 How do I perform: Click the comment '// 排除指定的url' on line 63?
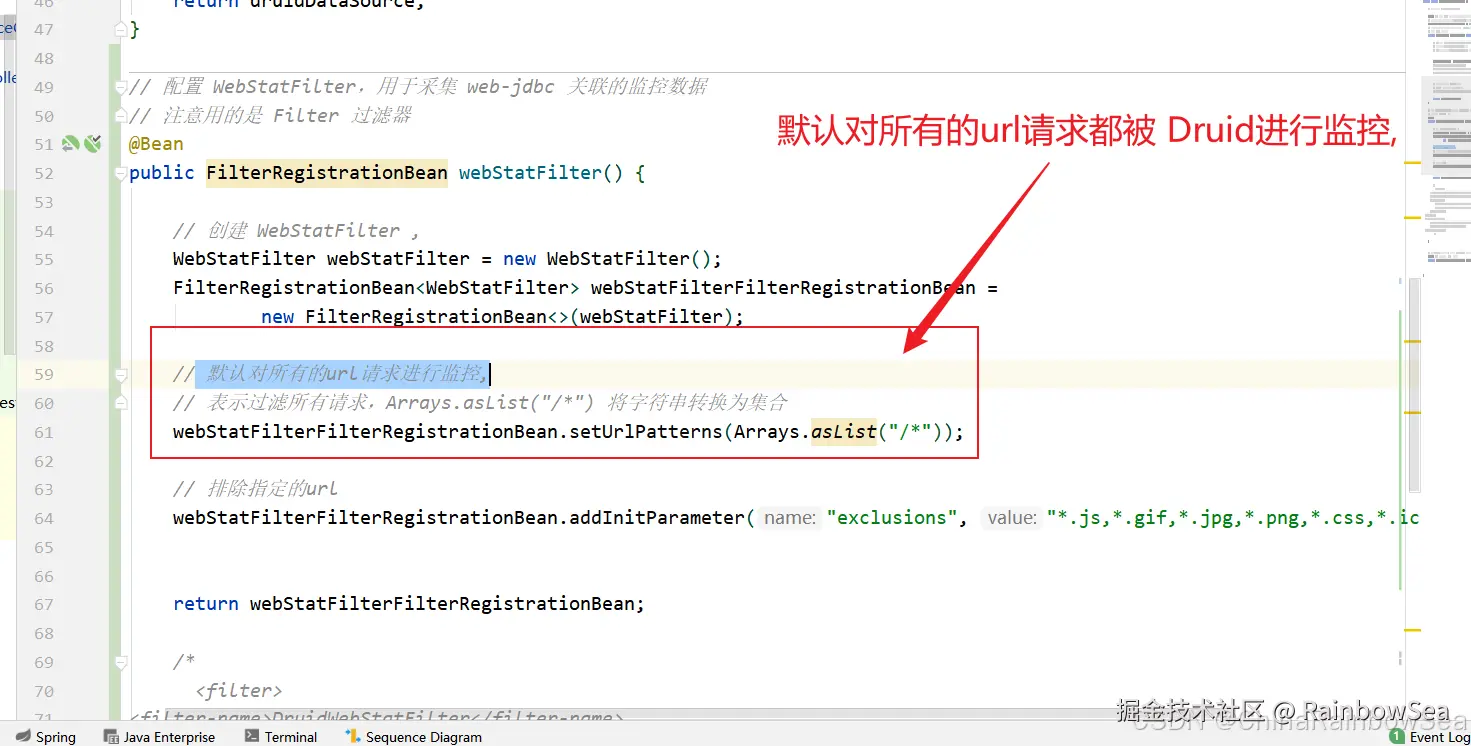tap(256, 489)
